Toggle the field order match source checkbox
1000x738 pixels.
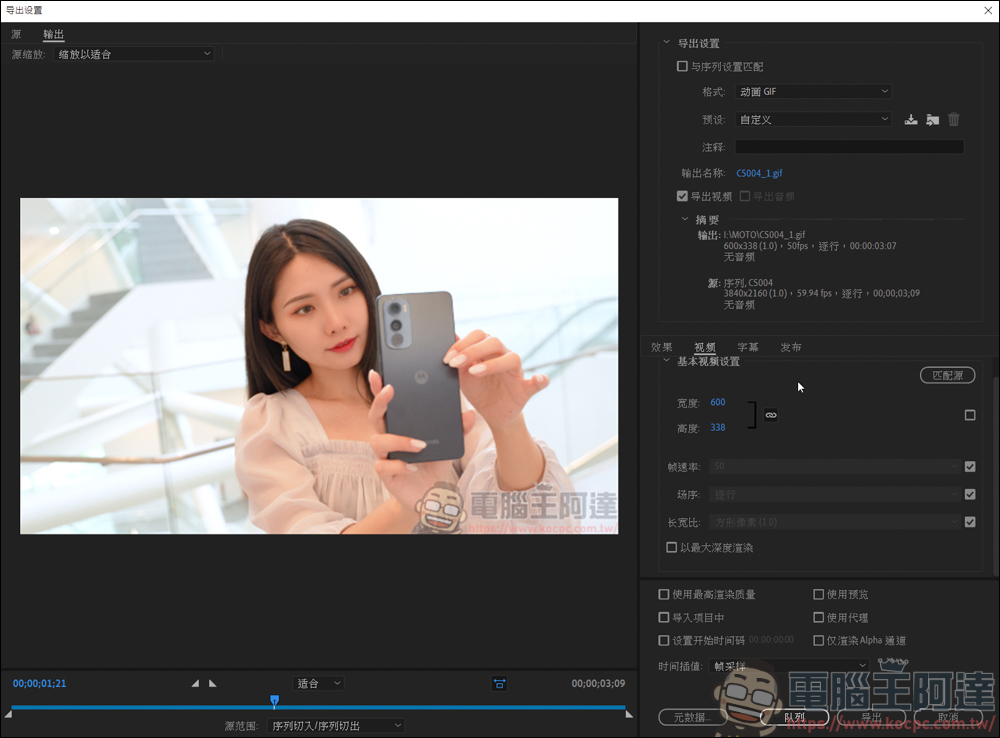970,494
